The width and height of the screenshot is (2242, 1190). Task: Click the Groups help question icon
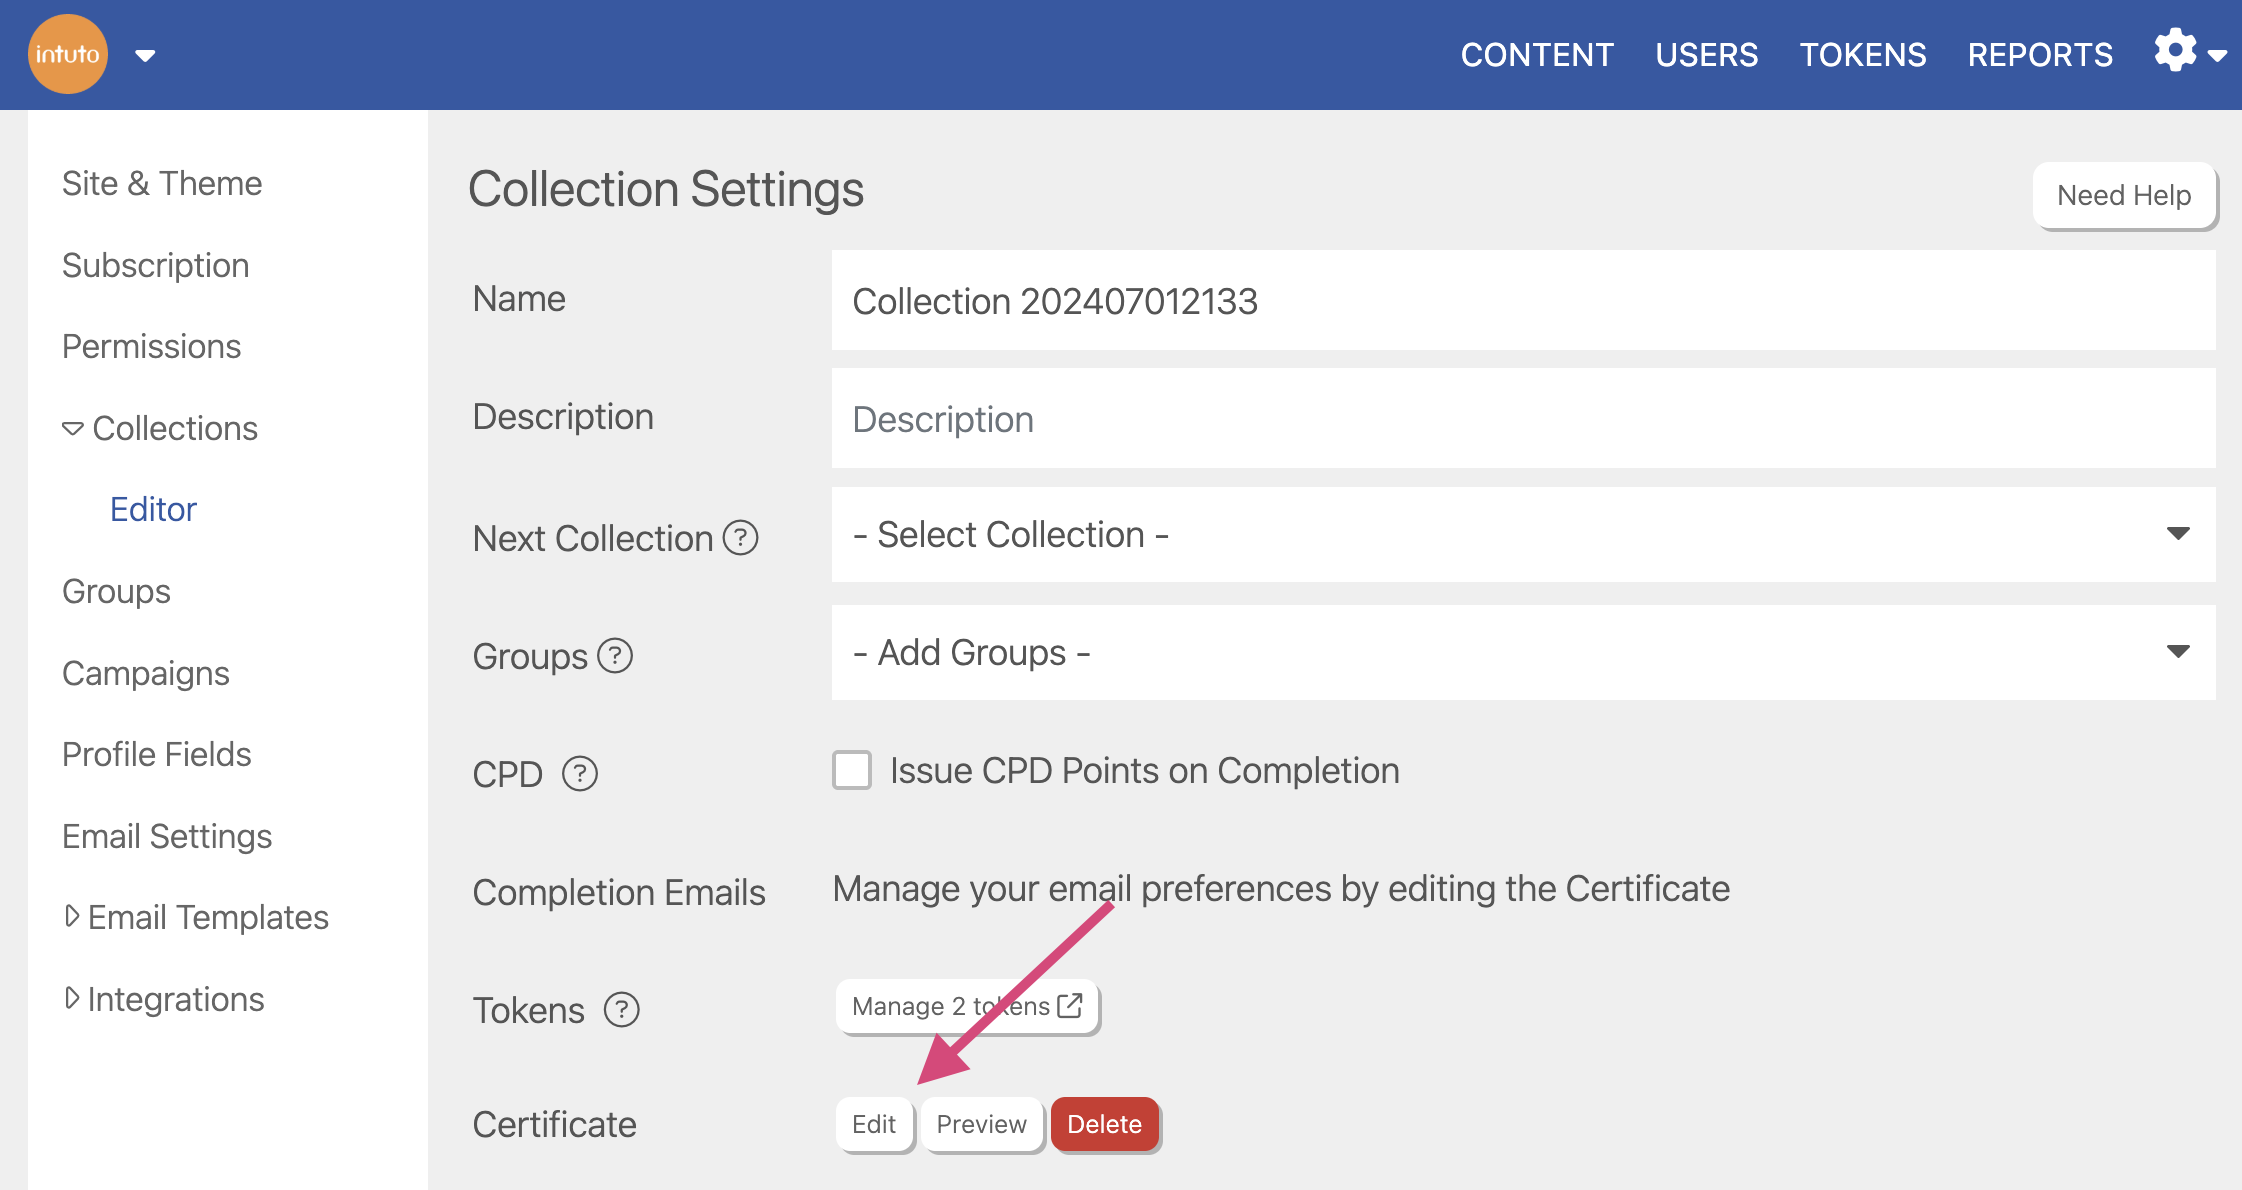[x=615, y=656]
